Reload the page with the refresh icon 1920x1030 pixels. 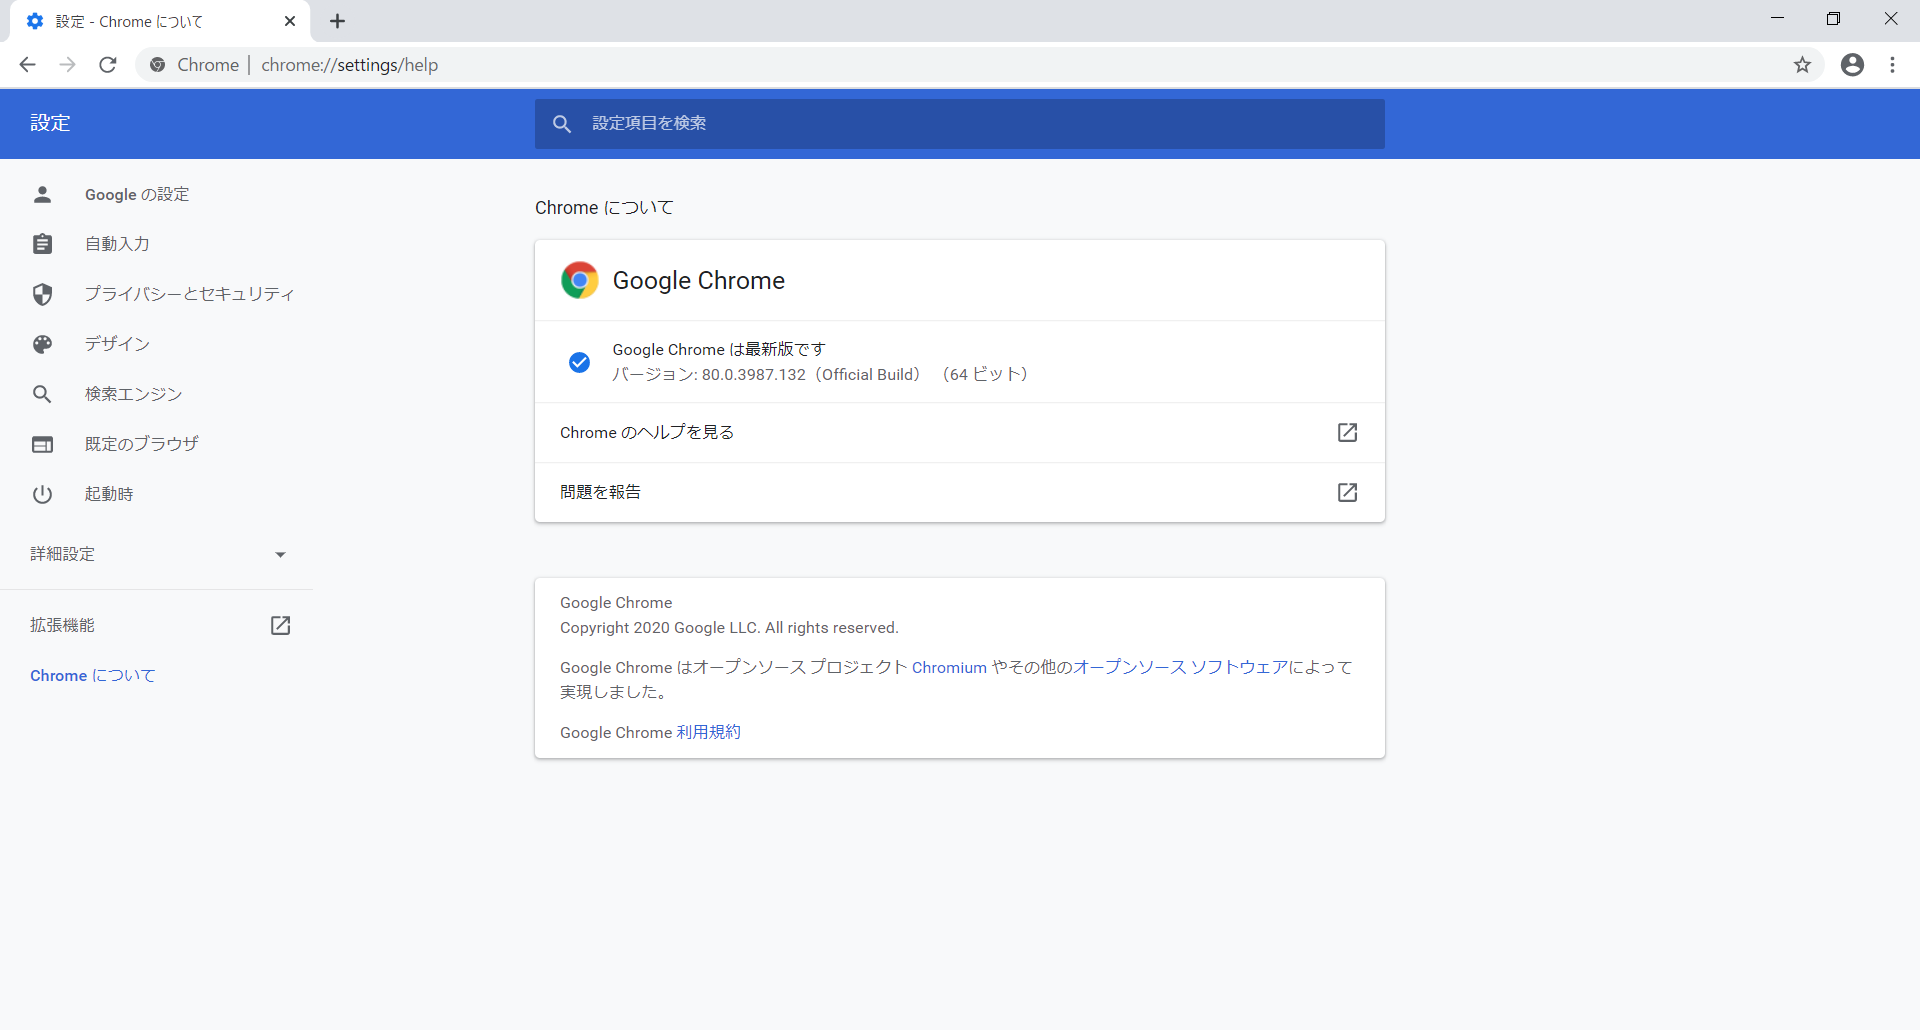tap(108, 65)
